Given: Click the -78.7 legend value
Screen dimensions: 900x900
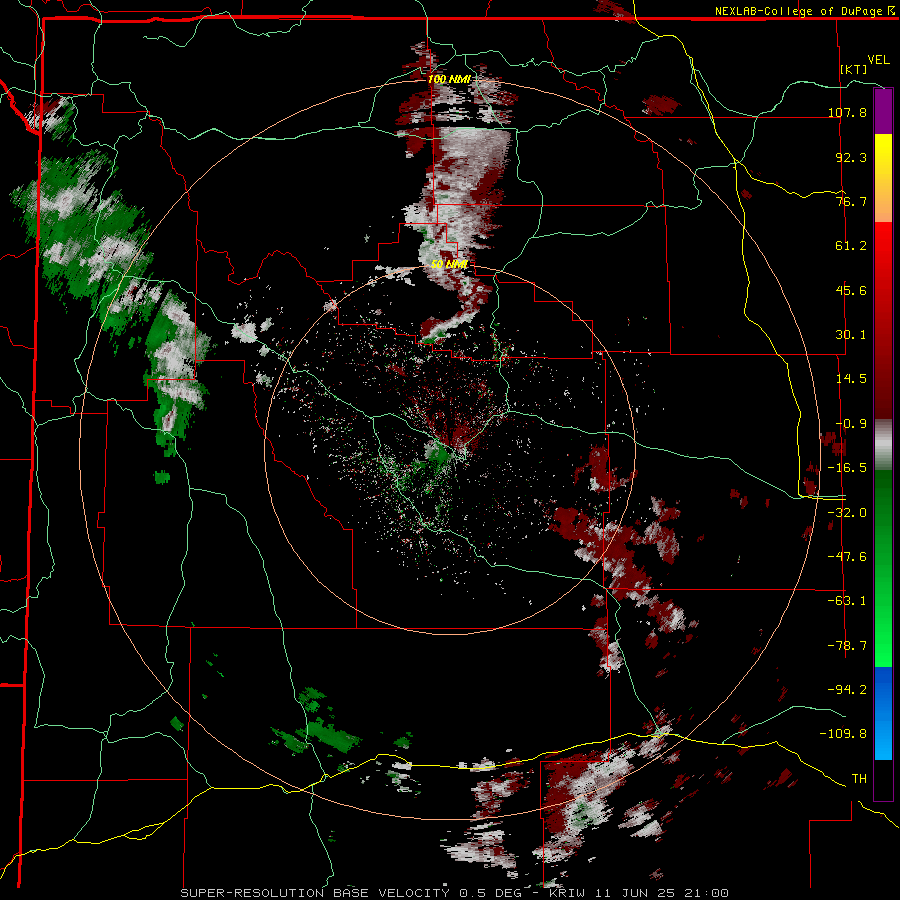Looking at the screenshot, I should pos(847,646).
